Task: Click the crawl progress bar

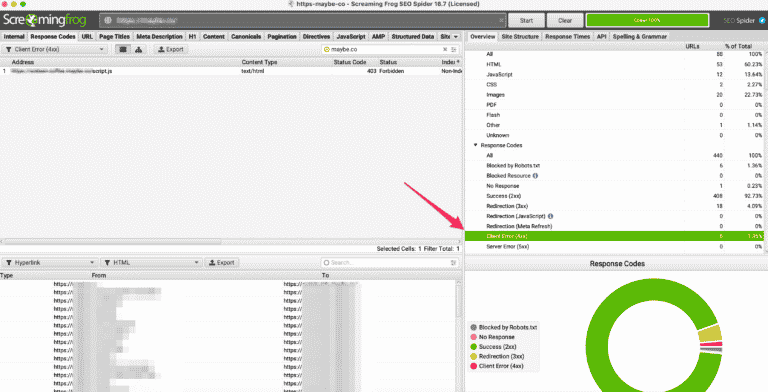Action: (x=647, y=21)
